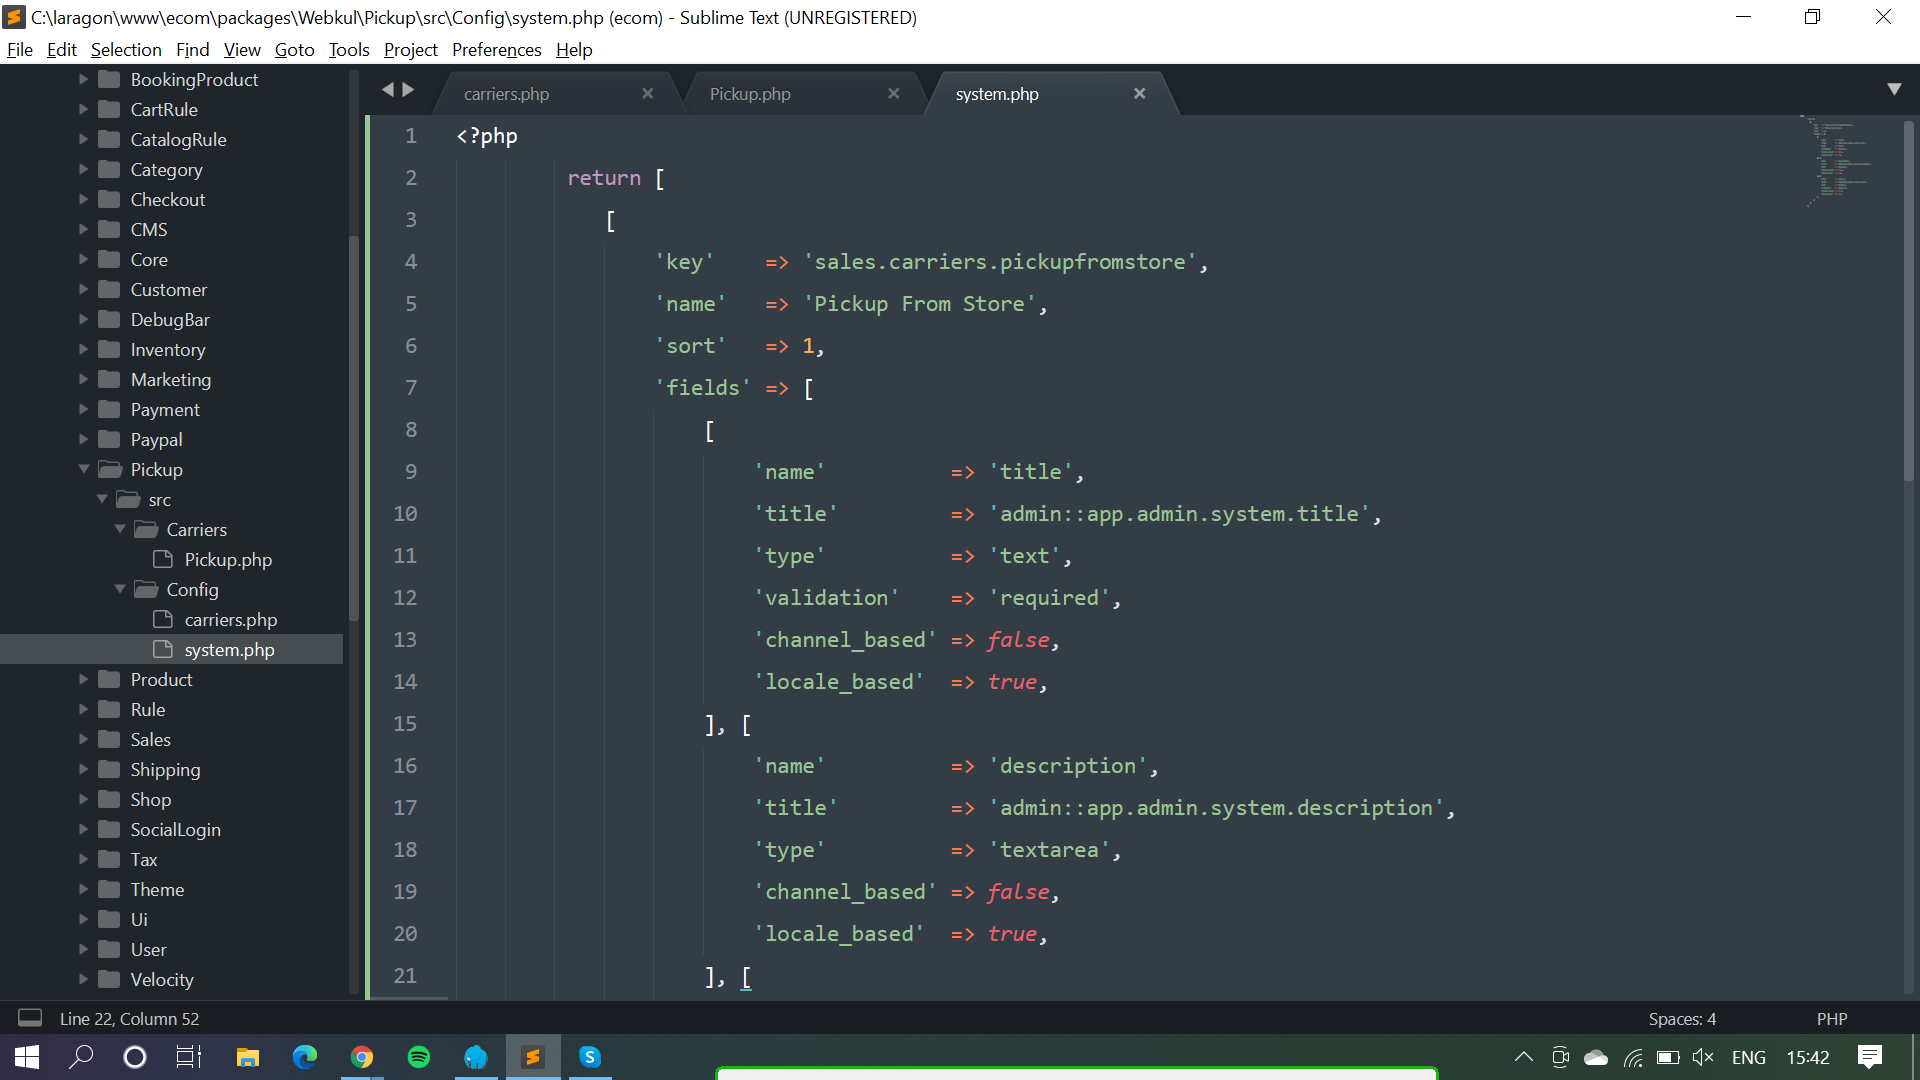This screenshot has width=1920, height=1080.
Task: Select the SocialLogin folder
Action: (175, 830)
